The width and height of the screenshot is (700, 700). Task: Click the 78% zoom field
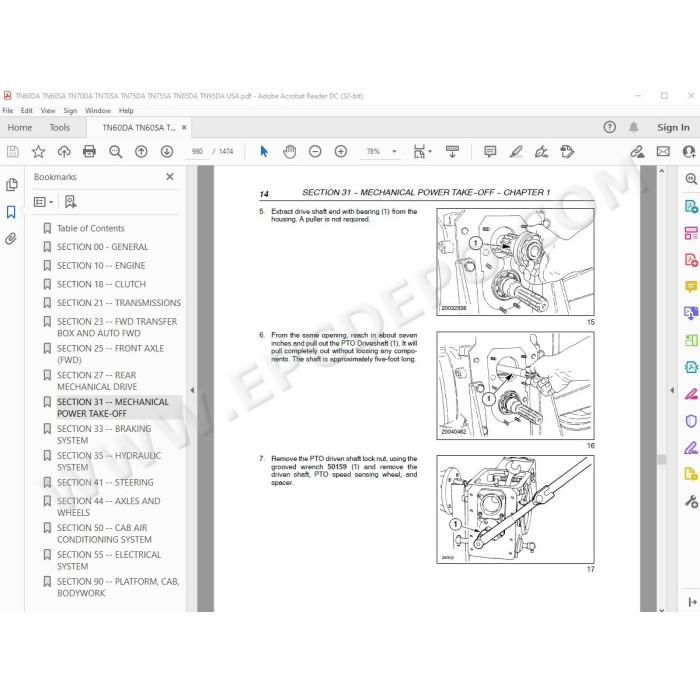click(374, 152)
